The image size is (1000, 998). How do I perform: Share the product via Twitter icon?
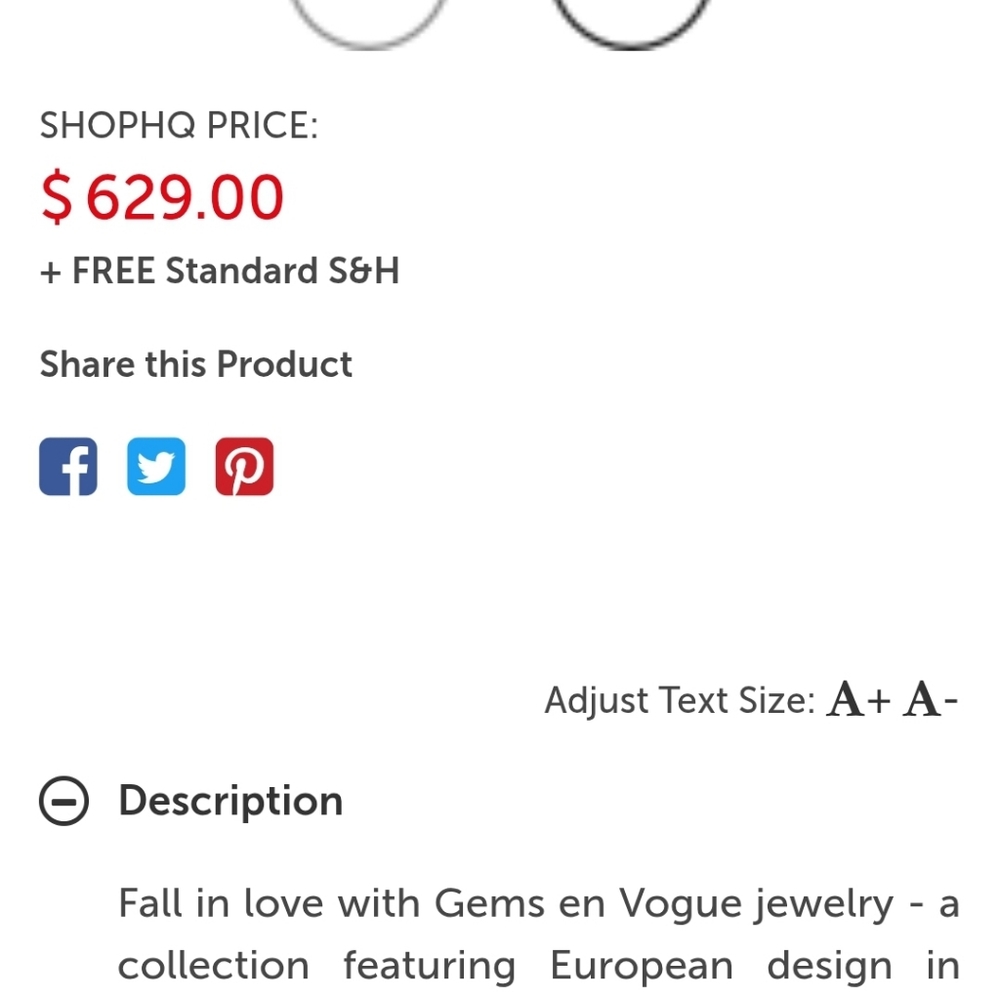click(156, 466)
